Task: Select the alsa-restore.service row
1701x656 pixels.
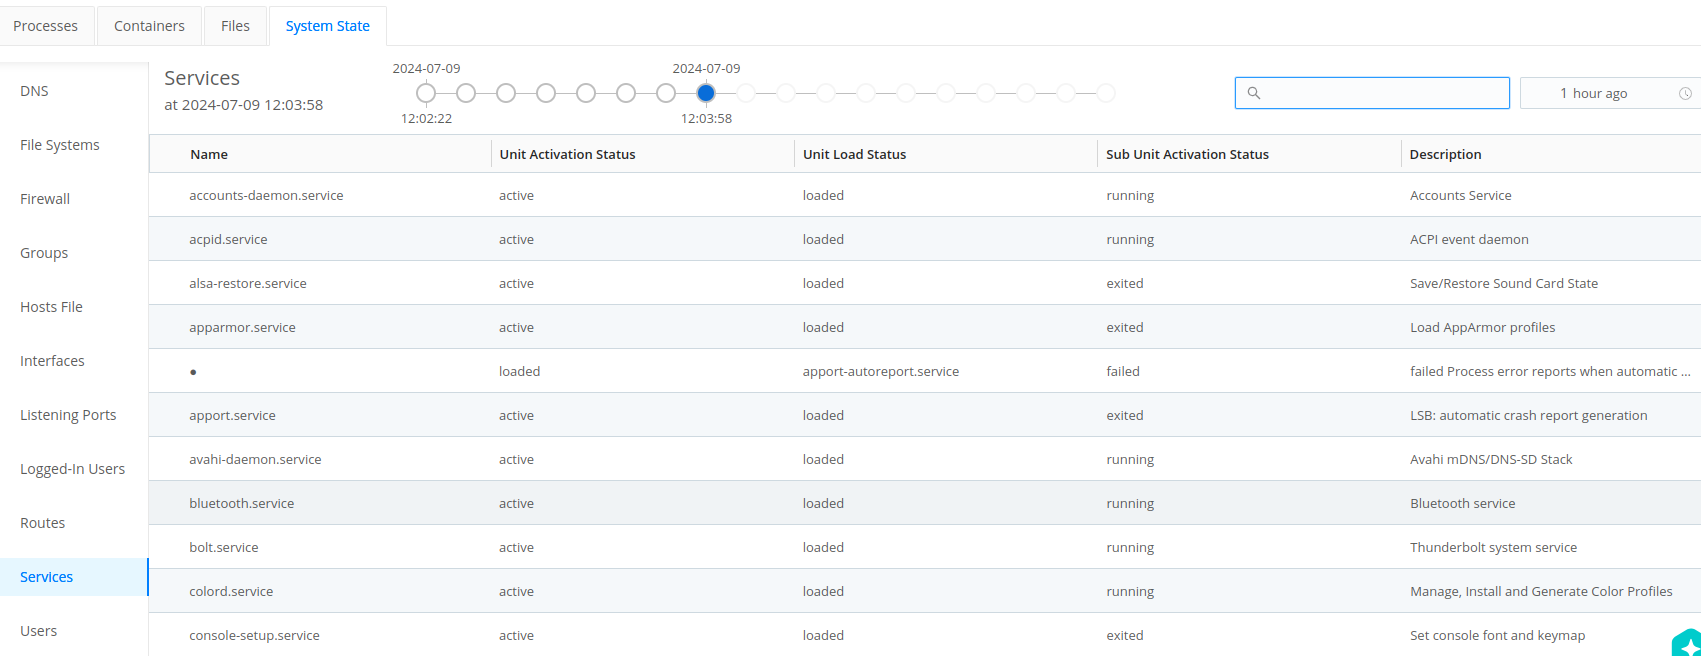Action: click(925, 283)
